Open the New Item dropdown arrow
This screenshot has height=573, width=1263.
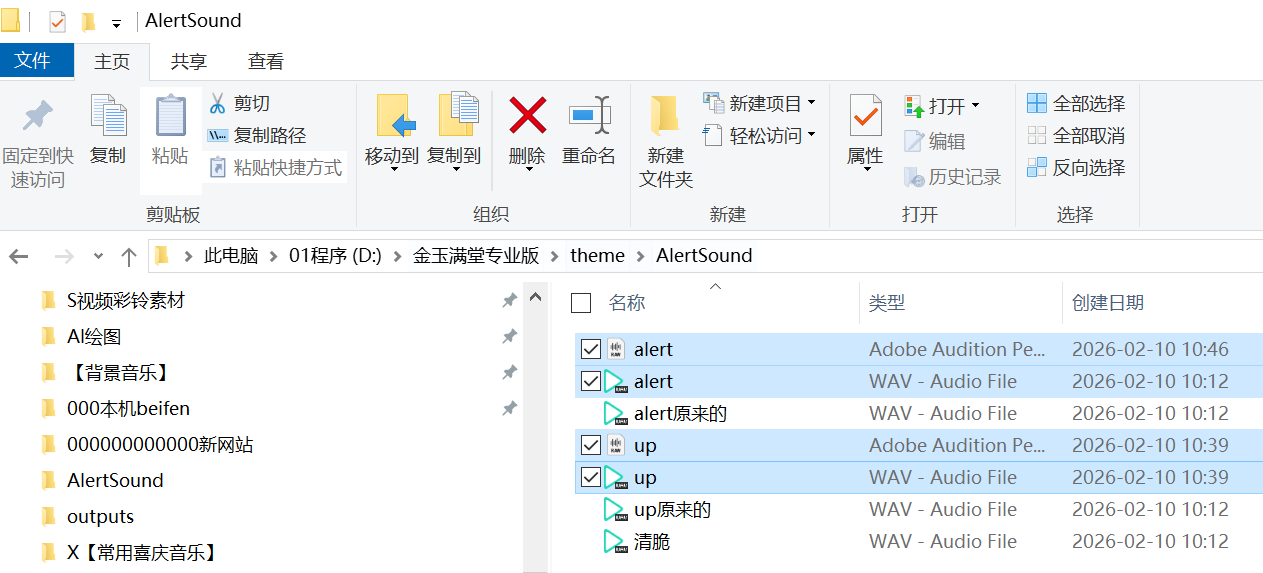(x=812, y=103)
